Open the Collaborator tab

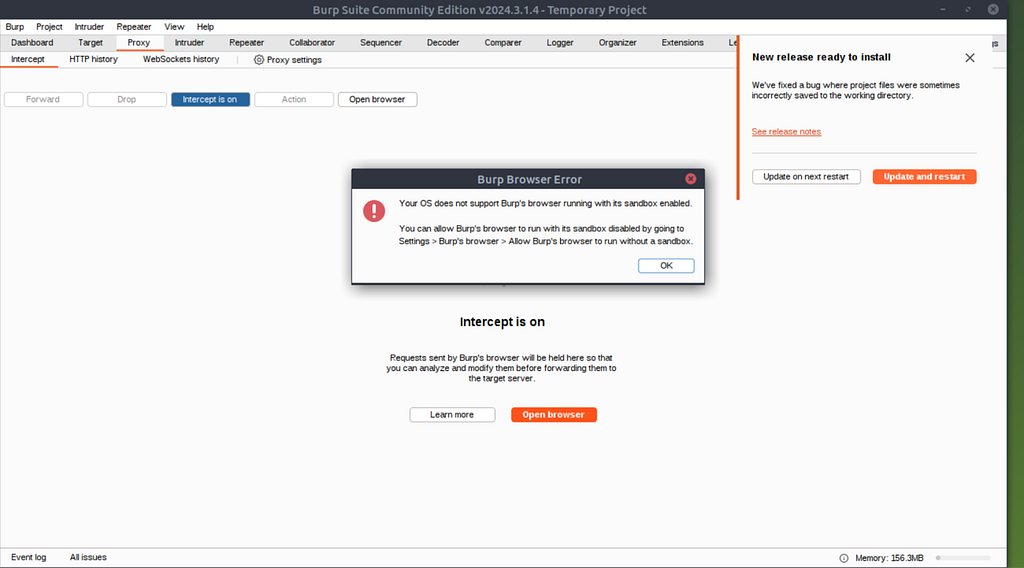(312, 42)
